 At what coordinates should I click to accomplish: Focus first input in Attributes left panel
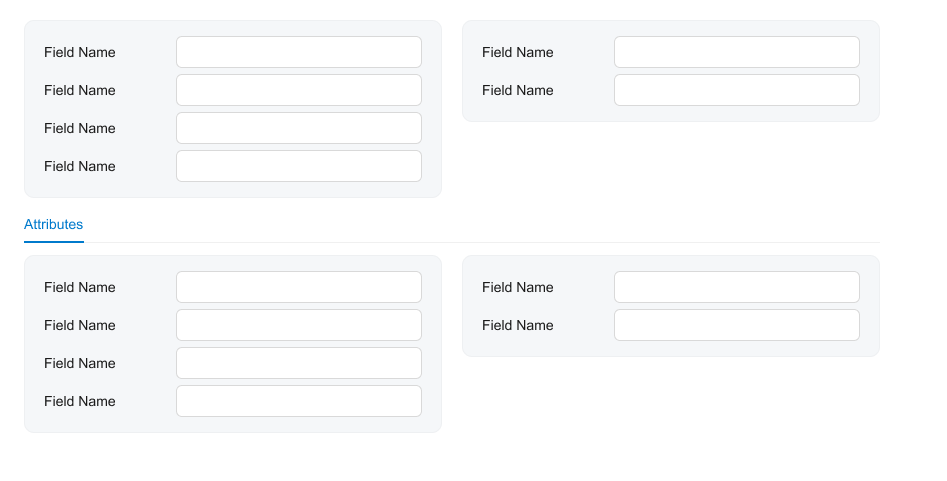pyautogui.click(x=298, y=287)
